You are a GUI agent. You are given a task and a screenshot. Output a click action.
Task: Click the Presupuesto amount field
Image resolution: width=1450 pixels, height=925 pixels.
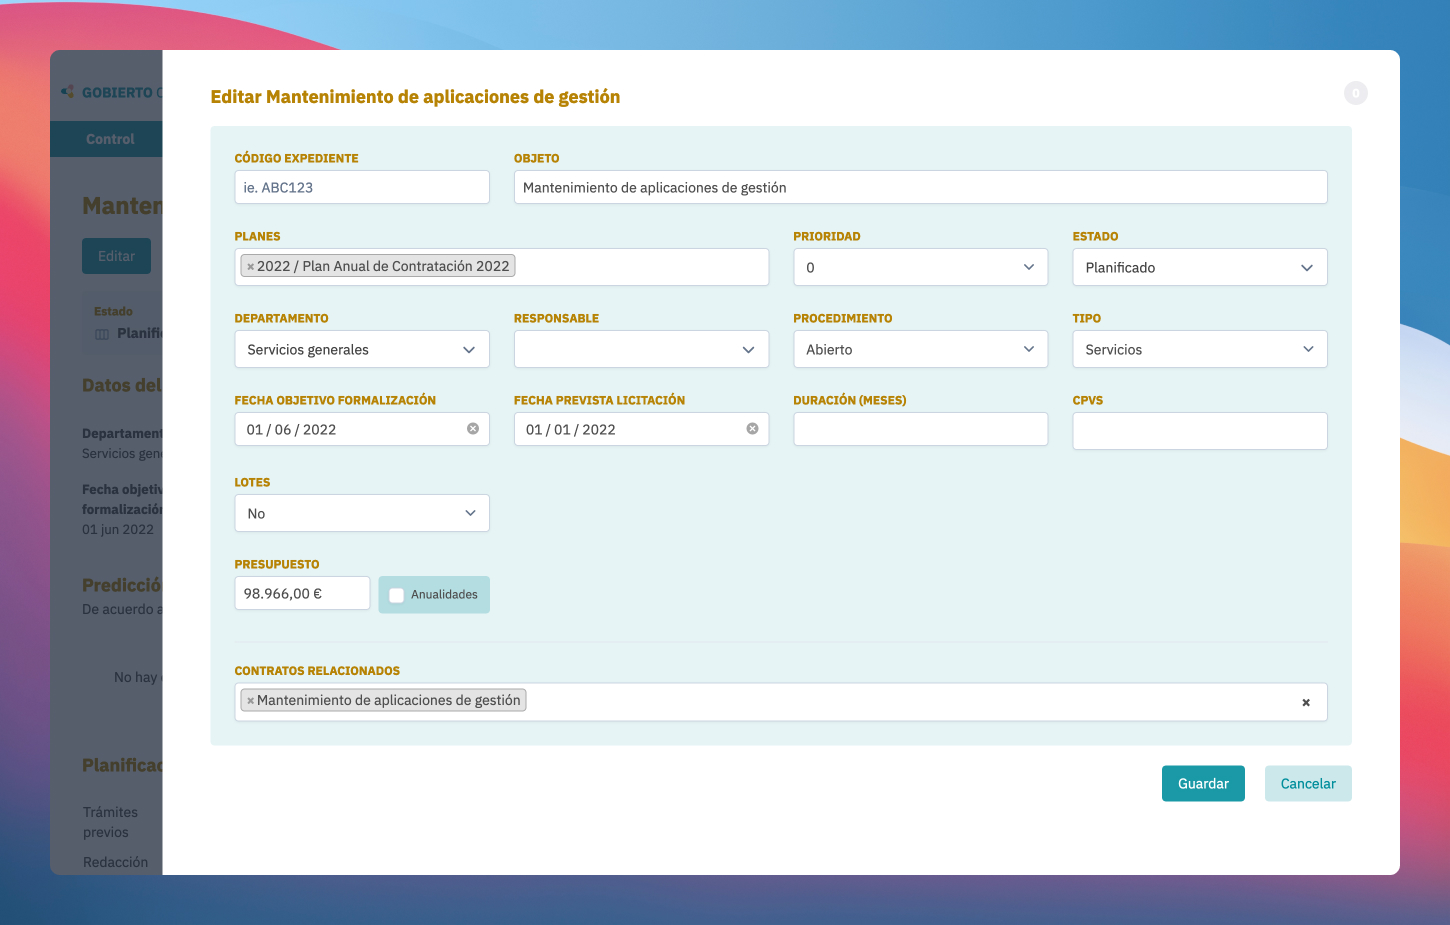tap(302, 593)
